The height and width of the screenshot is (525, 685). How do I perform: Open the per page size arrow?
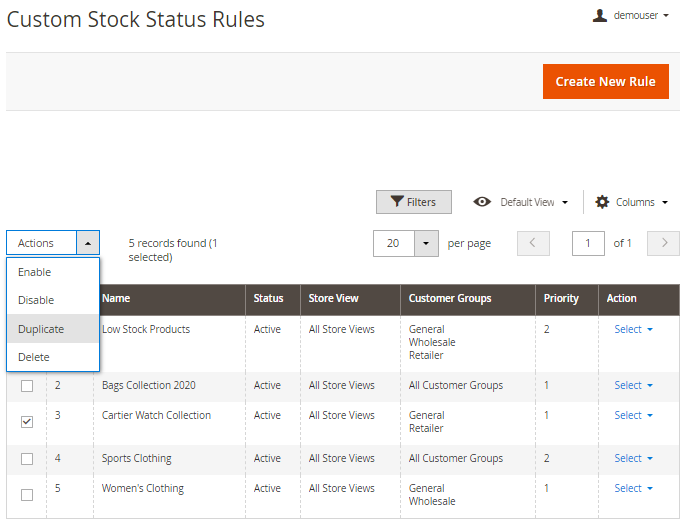pos(427,243)
